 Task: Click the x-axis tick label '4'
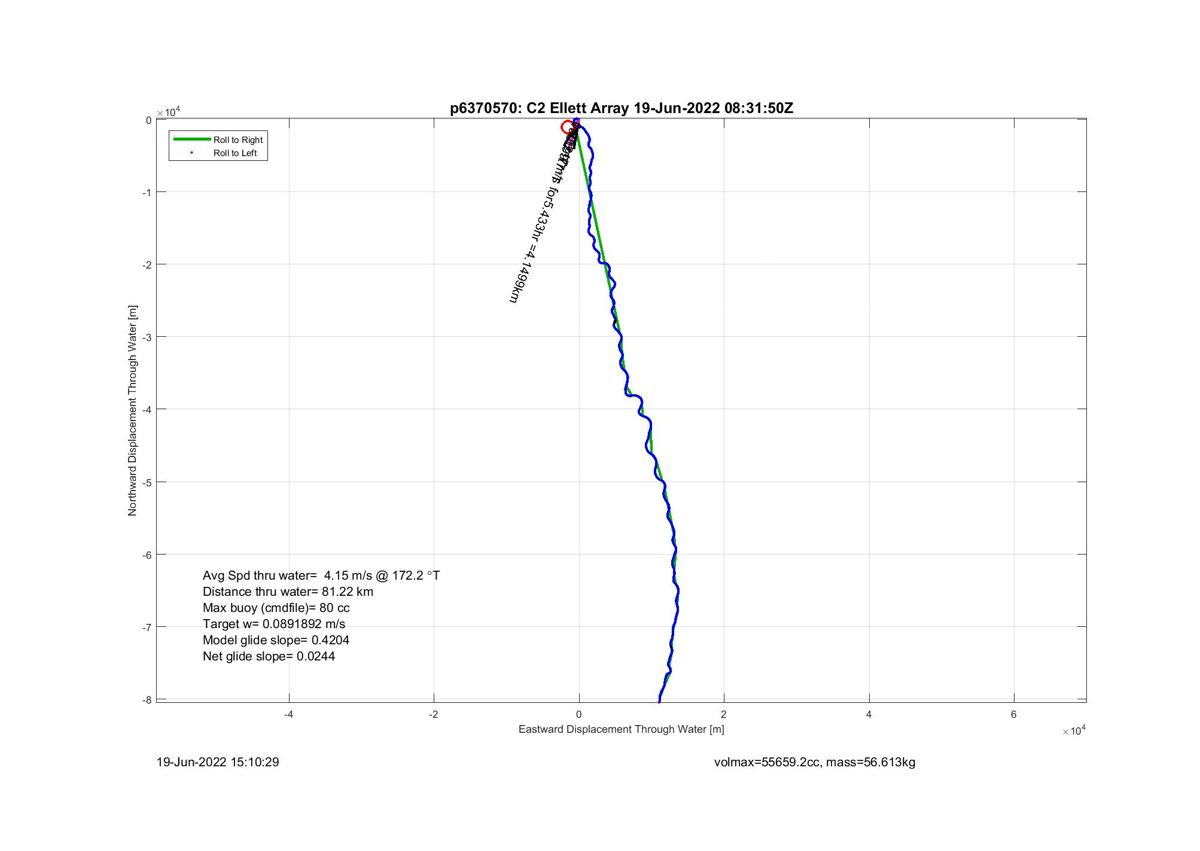click(869, 714)
